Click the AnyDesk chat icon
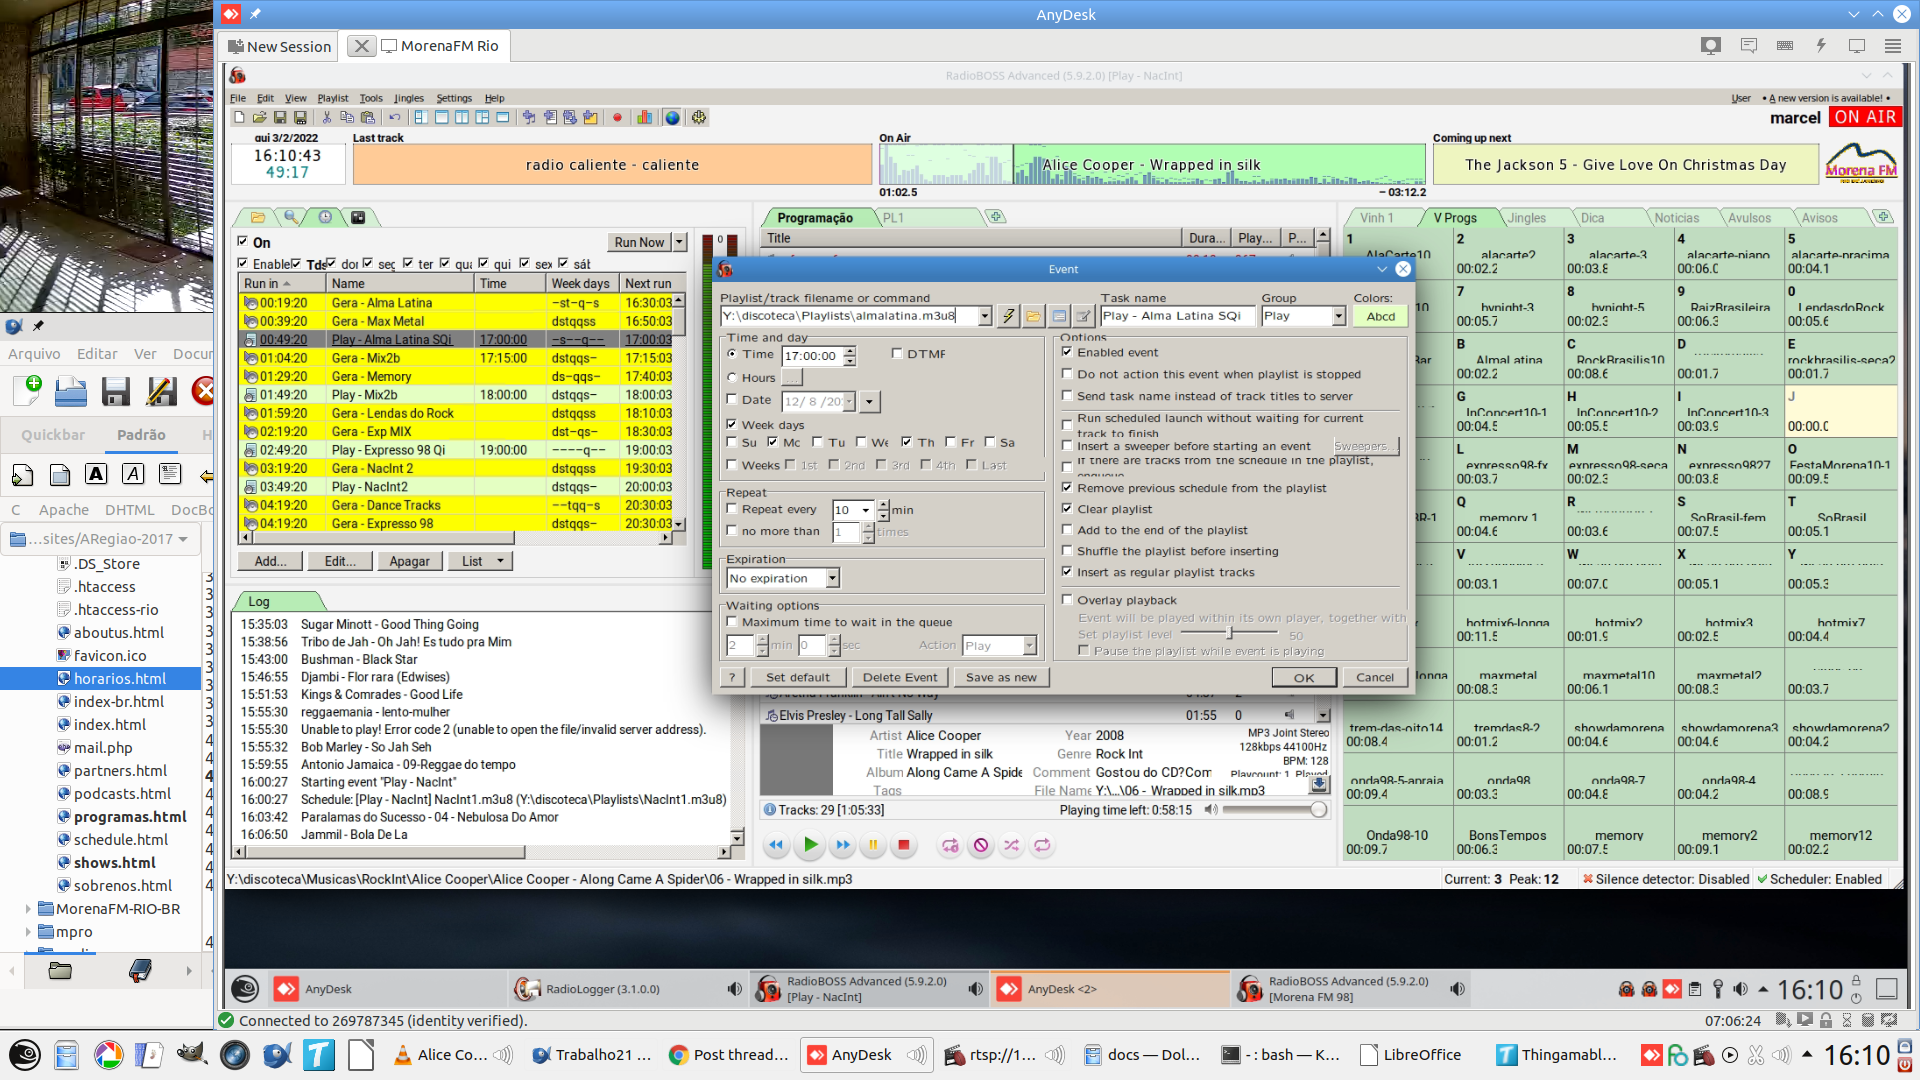 tap(1749, 46)
